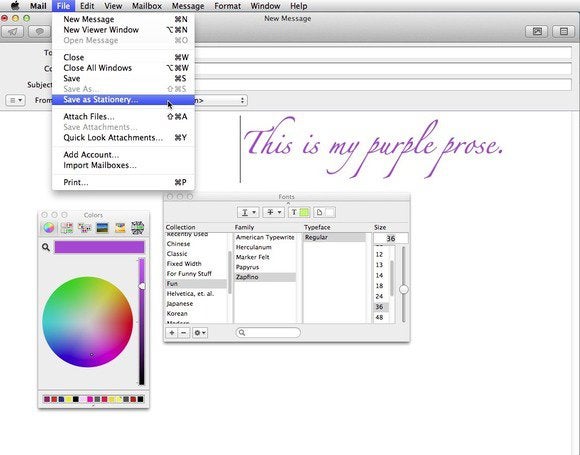Select the Herculanum font family
This screenshot has height=455, width=580.
265,247
